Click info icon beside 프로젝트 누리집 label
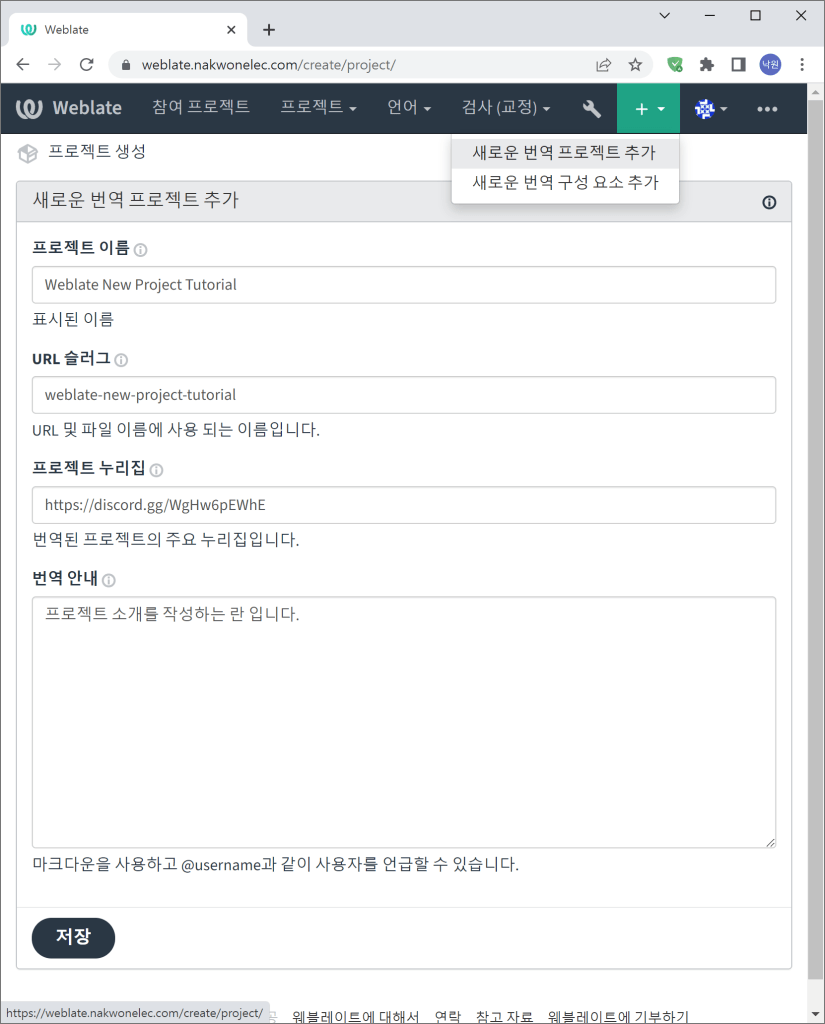Screen dimensions: 825x1024 [x=156, y=470]
